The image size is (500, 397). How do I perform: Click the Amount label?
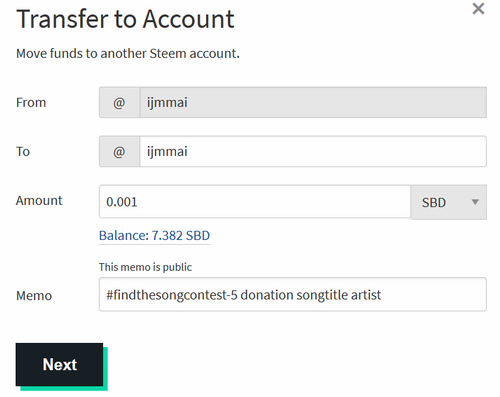tap(39, 200)
